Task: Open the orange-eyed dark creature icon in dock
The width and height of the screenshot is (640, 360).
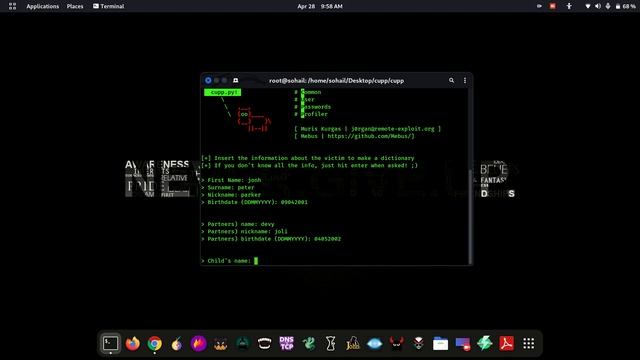Action: coord(220,344)
